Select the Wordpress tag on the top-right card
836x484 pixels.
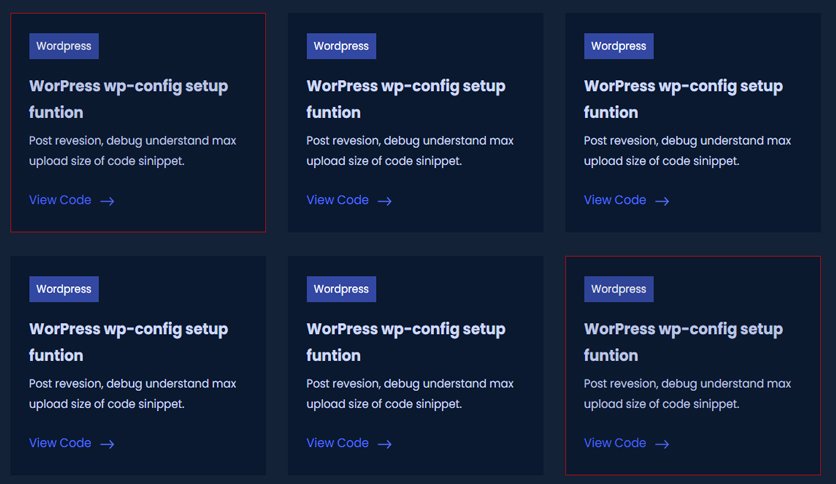pos(618,46)
